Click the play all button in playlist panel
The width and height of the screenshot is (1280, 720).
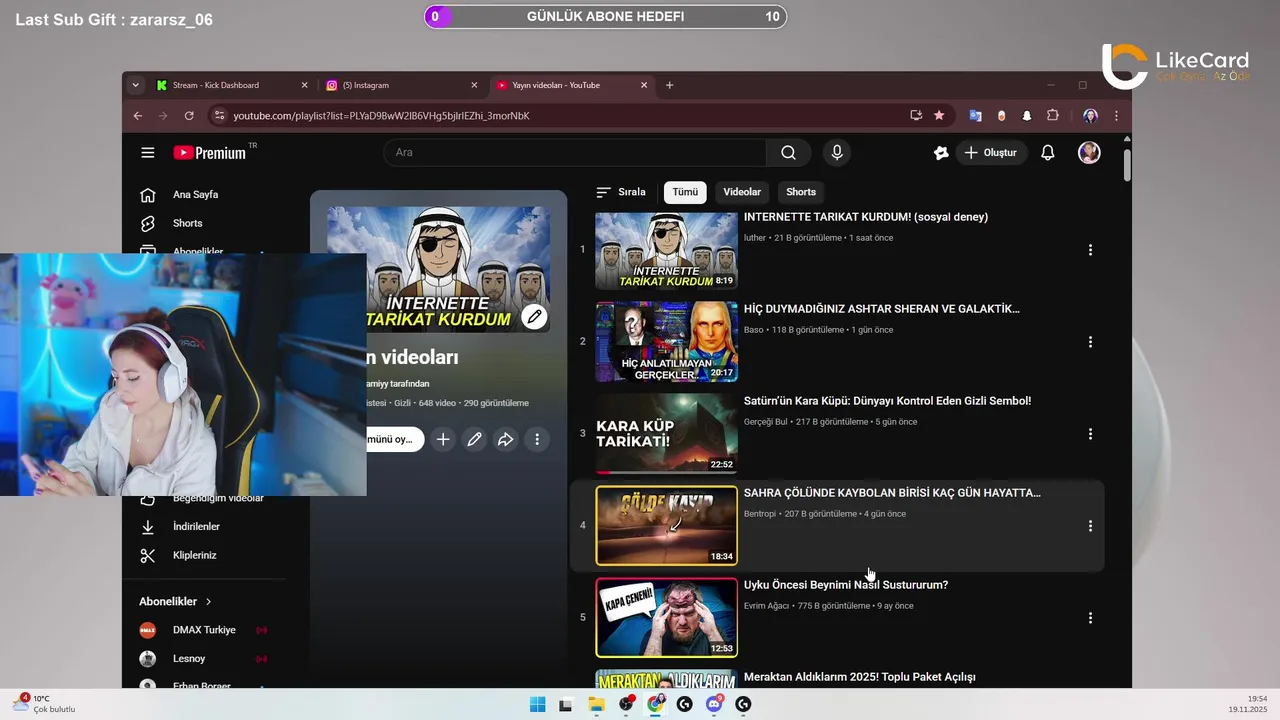pos(395,439)
